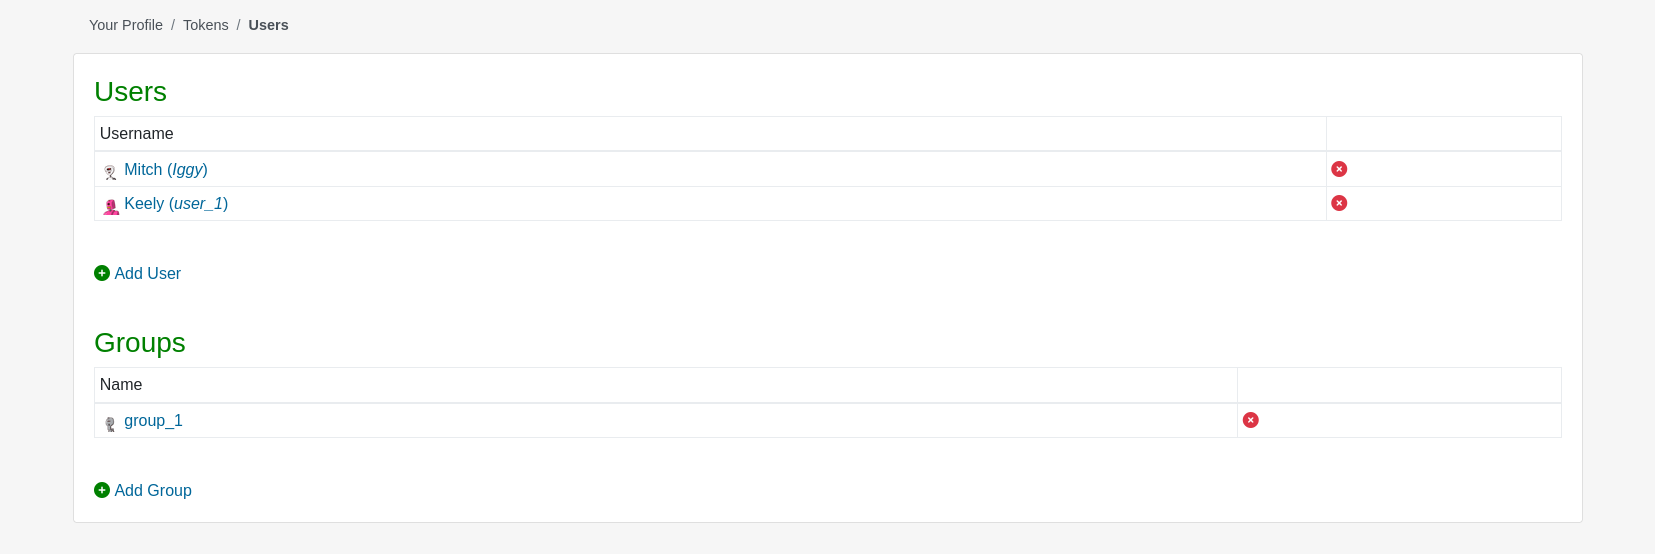Go to Your Profile breadcrumb
1655x554 pixels.
pos(126,25)
